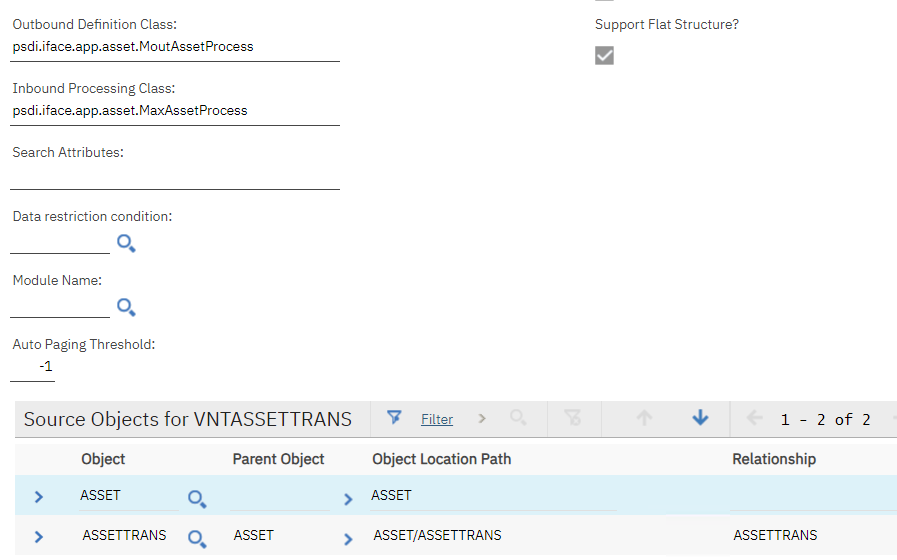
Task: Open Parent Object menu chevron in ASSET row
Action: click(x=348, y=498)
